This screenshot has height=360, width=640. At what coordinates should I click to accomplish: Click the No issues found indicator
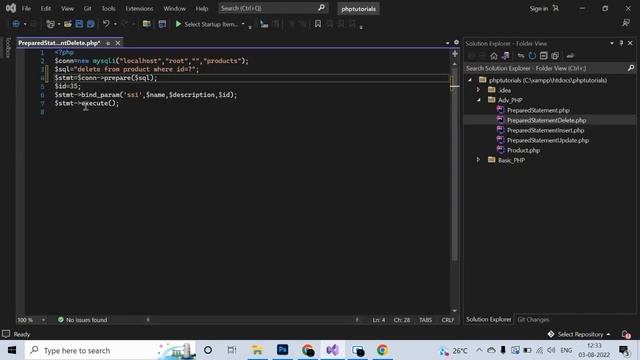pyautogui.click(x=82, y=320)
